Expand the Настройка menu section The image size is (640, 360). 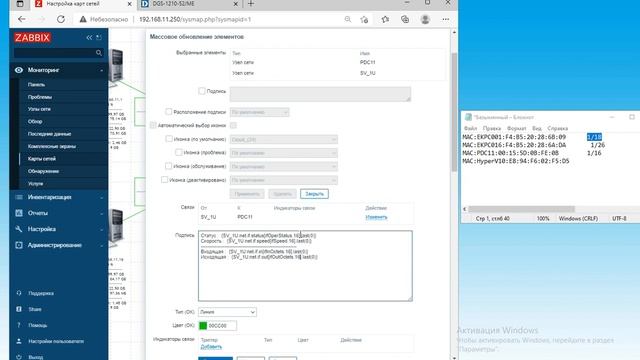(x=101, y=229)
